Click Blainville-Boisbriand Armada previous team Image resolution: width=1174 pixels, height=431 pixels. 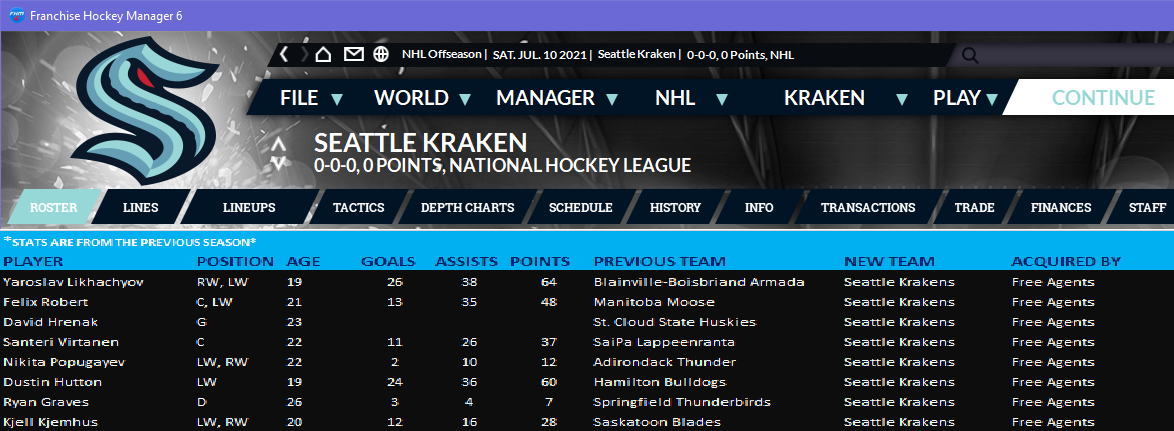click(699, 282)
